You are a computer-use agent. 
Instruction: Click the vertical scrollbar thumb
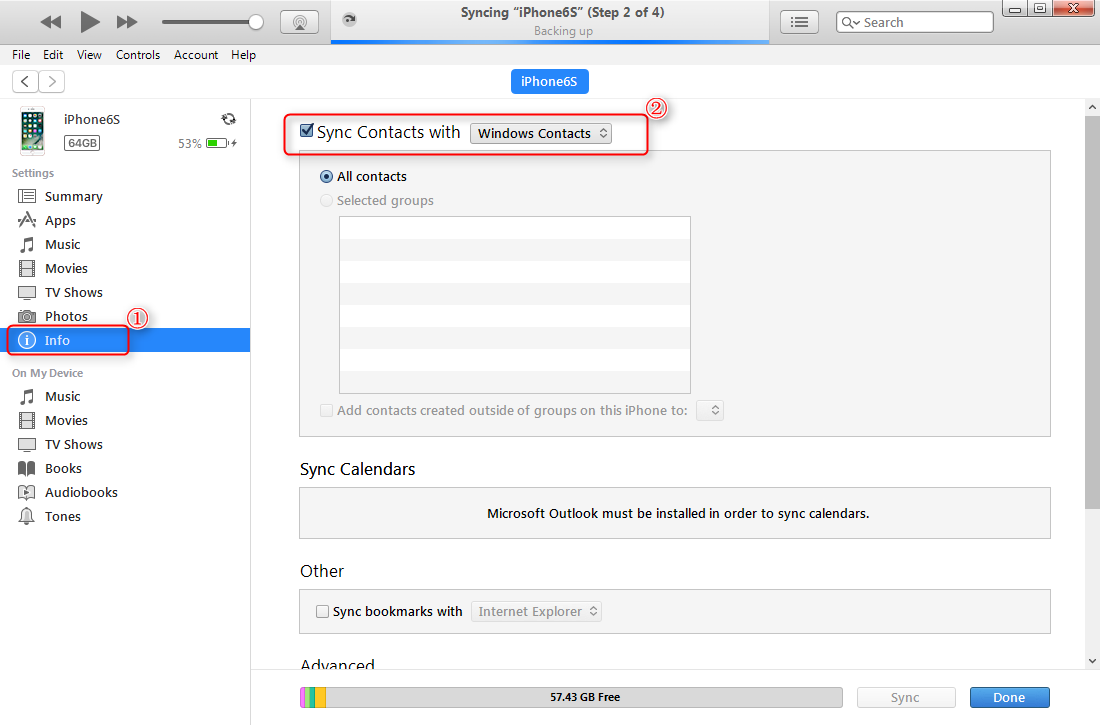1092,312
